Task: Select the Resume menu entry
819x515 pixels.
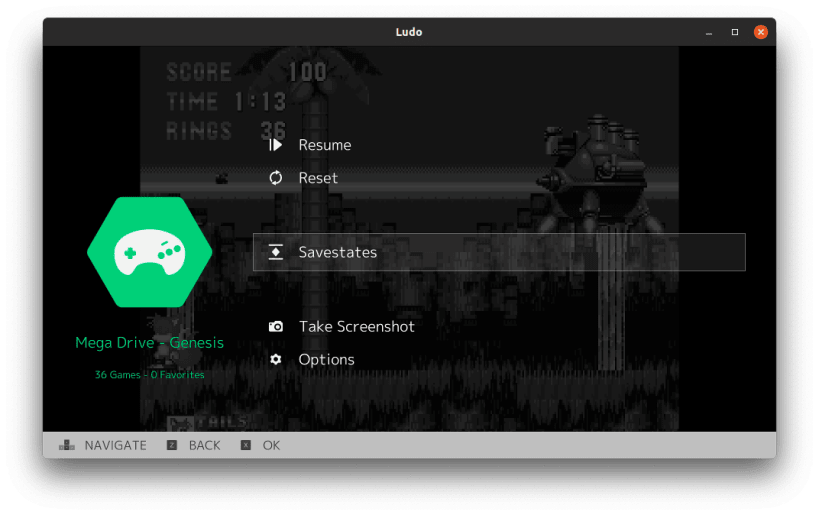Action: [x=324, y=145]
